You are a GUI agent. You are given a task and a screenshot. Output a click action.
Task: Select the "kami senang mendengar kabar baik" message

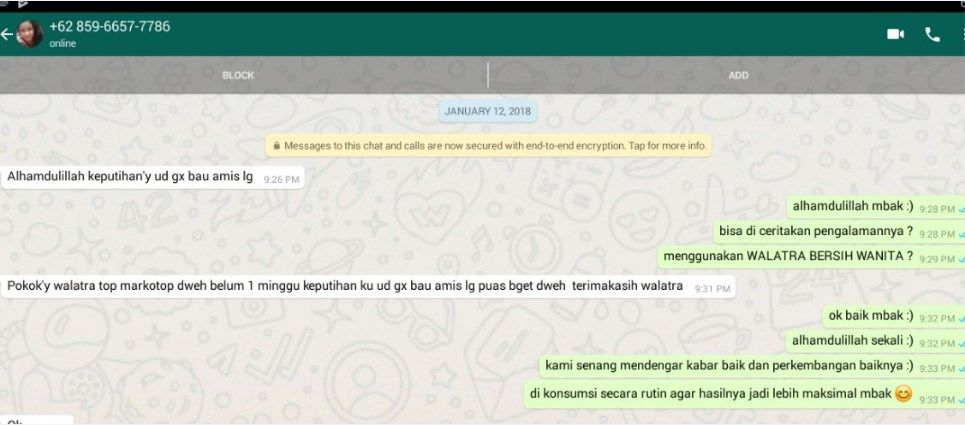752,366
